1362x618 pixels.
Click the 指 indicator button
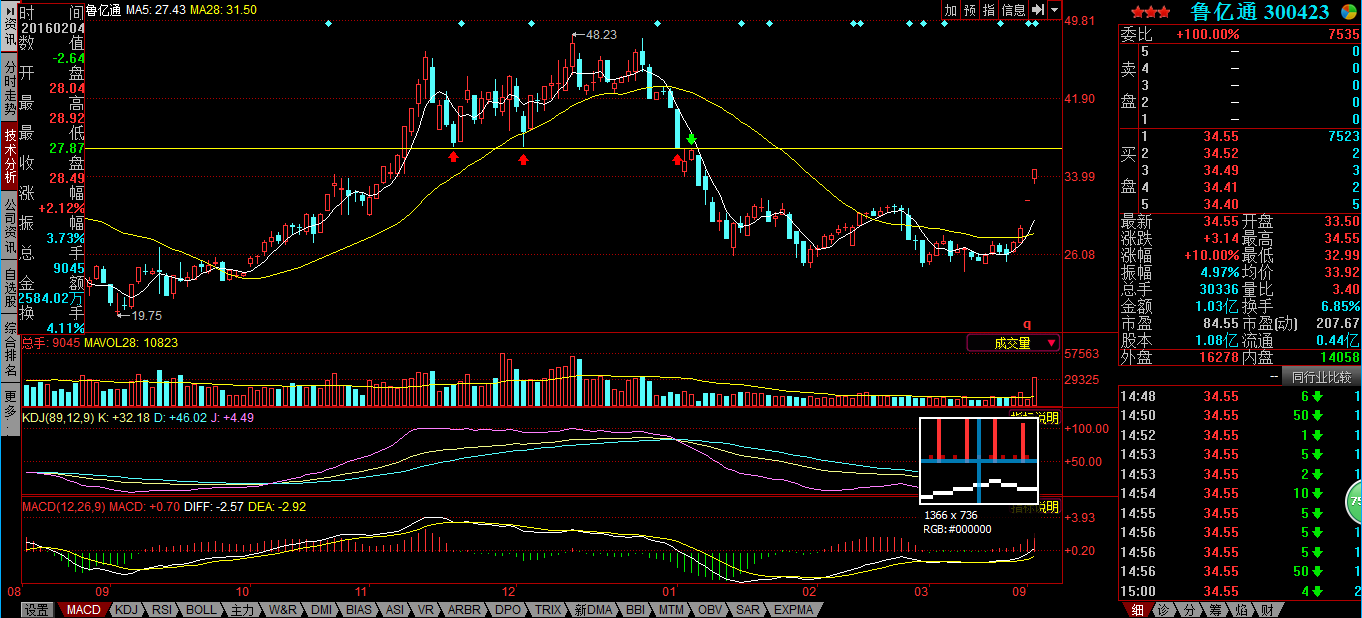tap(988, 10)
